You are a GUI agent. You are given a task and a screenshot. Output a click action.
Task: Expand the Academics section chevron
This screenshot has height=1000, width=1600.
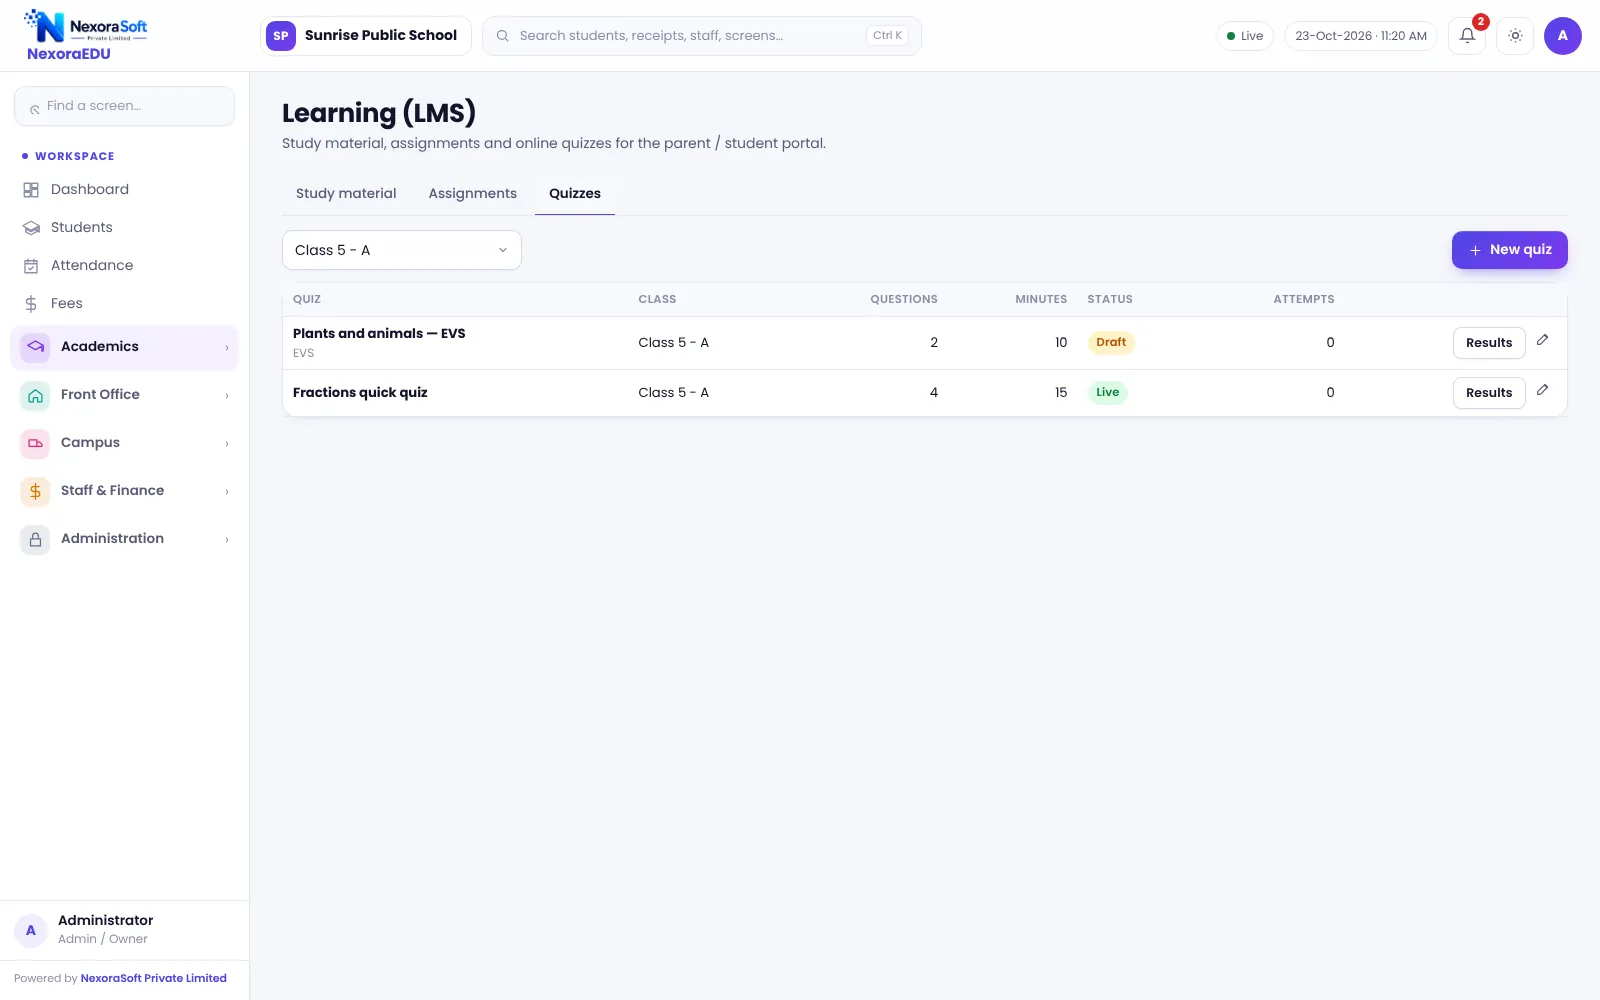pos(227,348)
